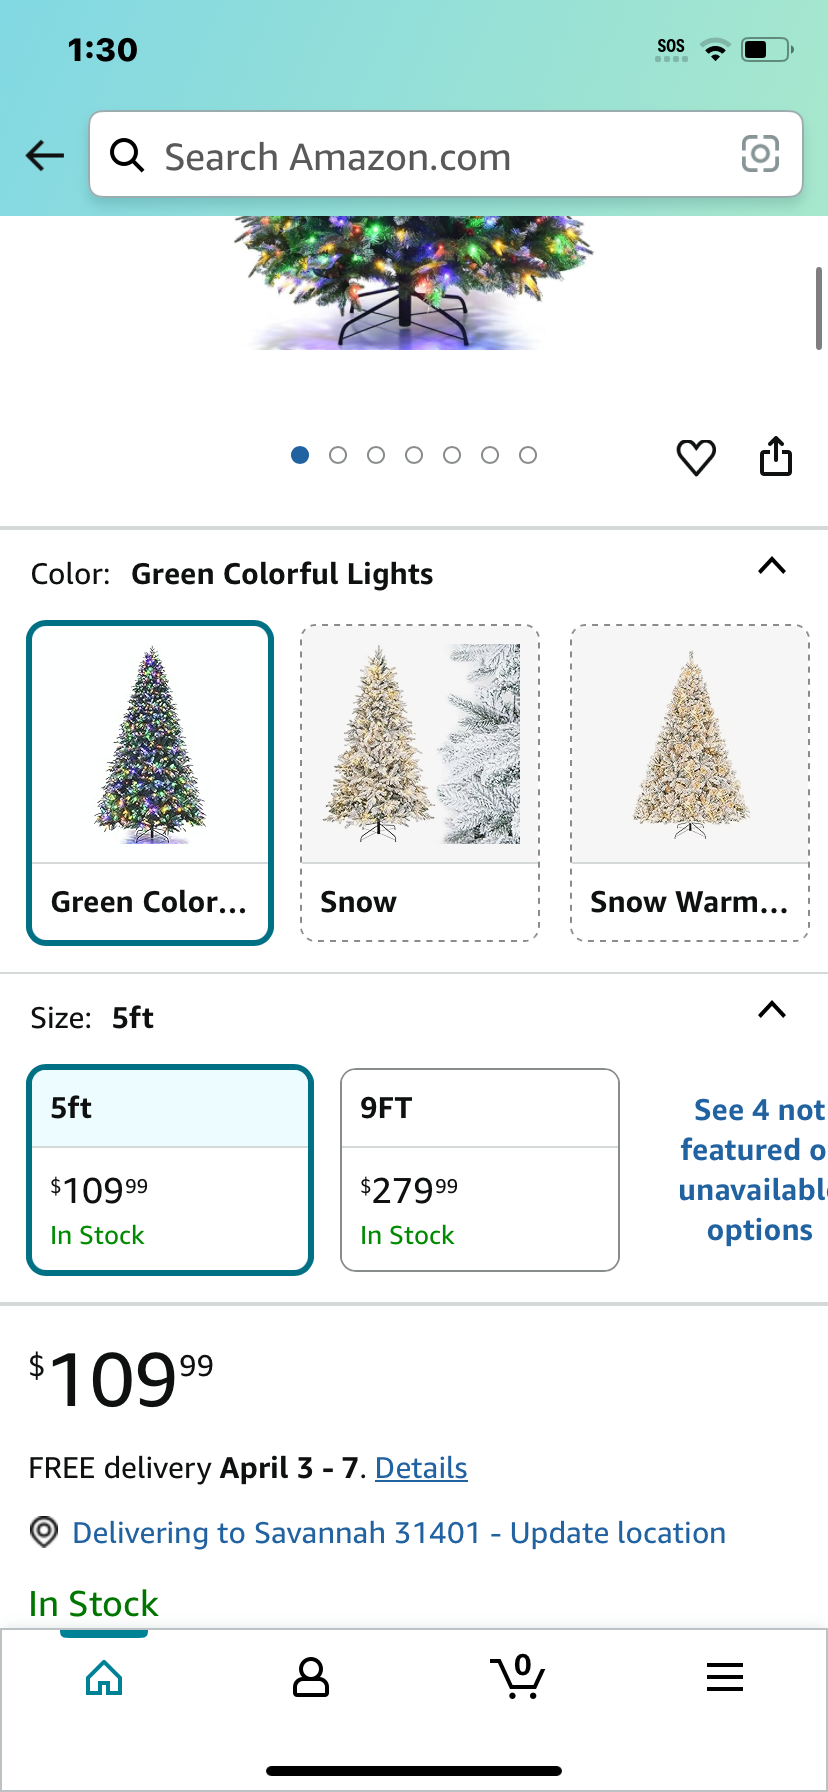The width and height of the screenshot is (828, 1792).
Task: Collapse the Color section chevron
Action: (772, 566)
